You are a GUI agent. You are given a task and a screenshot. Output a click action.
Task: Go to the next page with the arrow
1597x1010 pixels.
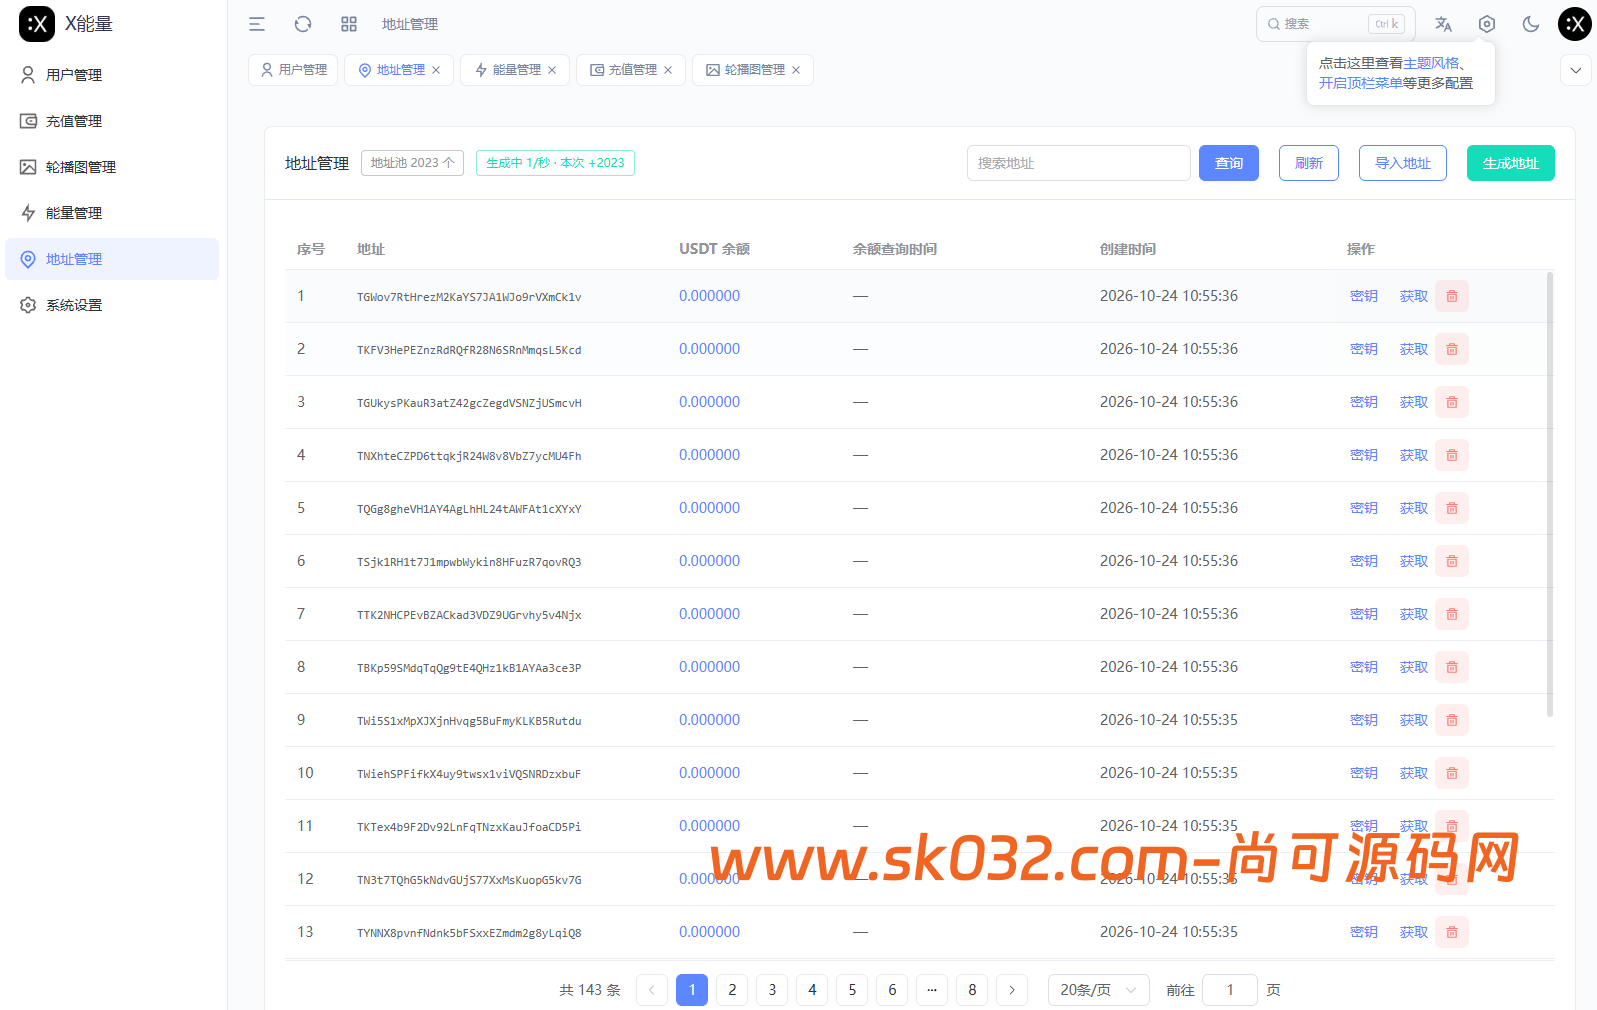coord(1012,990)
